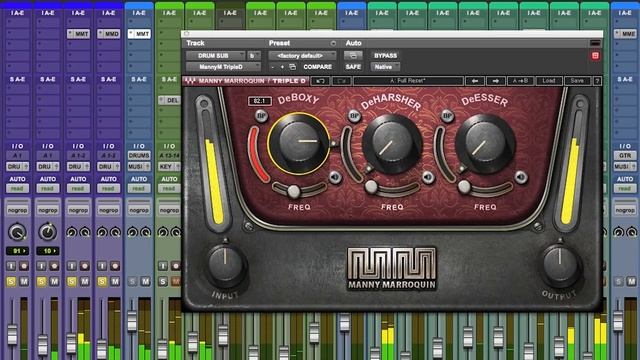This screenshot has width=640, height=360.
Task: Click the minus previous preset button
Action: pos(273,67)
